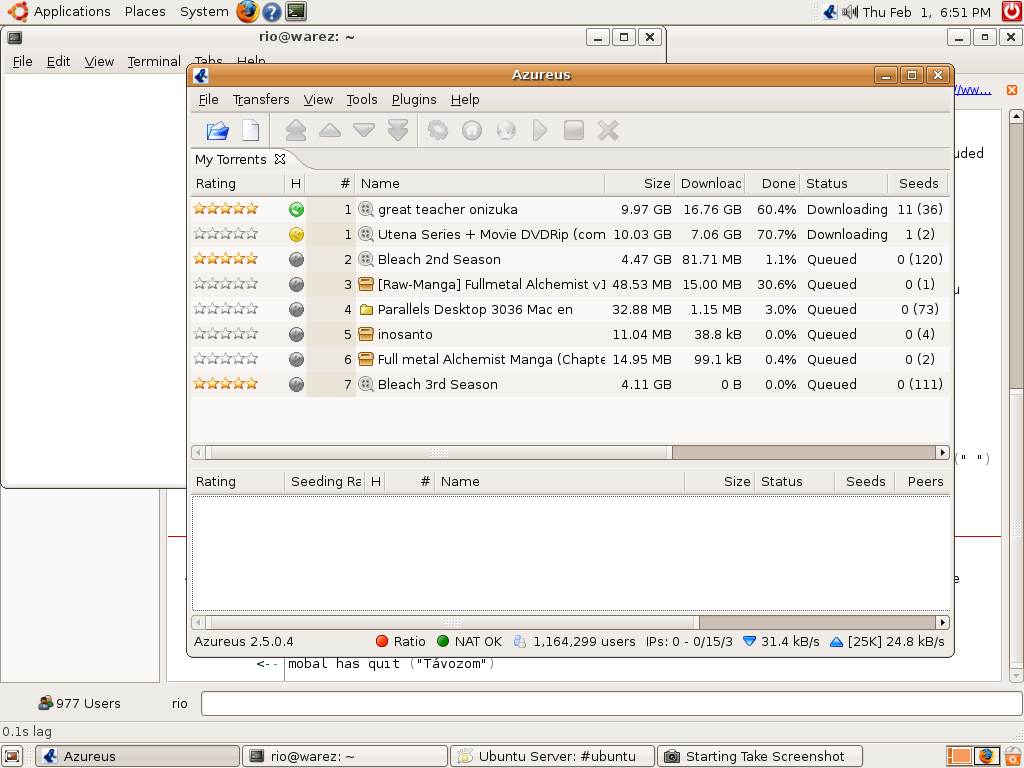Open the Azureus View menu
Image resolution: width=1024 pixels, height=768 pixels.
(318, 99)
